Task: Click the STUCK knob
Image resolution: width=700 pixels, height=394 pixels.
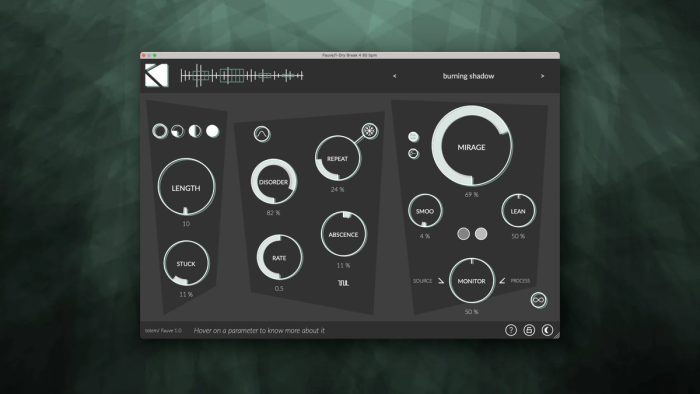Action: click(186, 263)
